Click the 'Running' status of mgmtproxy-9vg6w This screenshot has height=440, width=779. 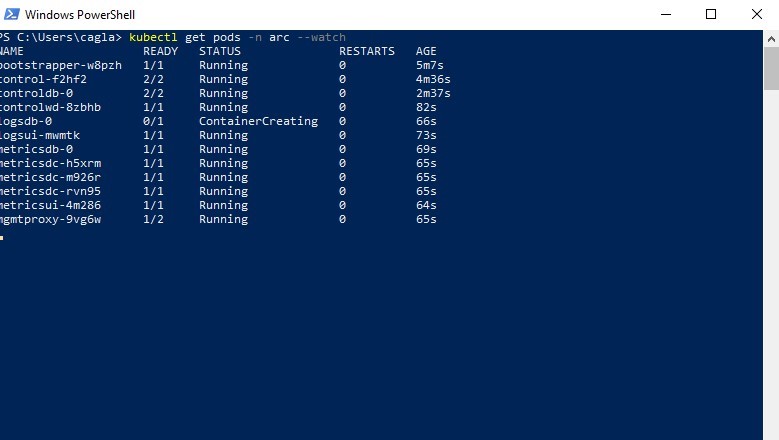point(224,220)
